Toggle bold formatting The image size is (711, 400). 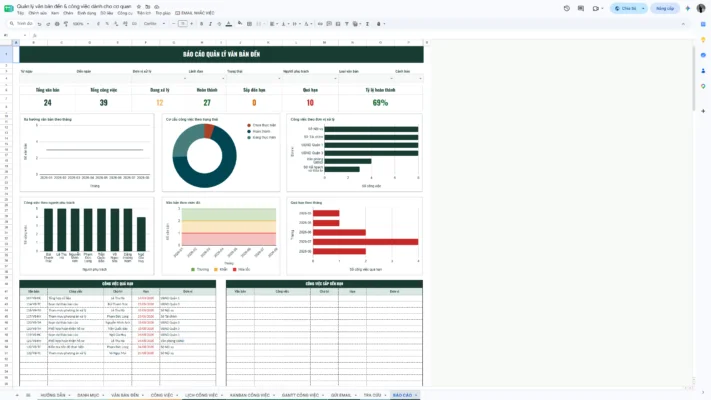pos(201,24)
